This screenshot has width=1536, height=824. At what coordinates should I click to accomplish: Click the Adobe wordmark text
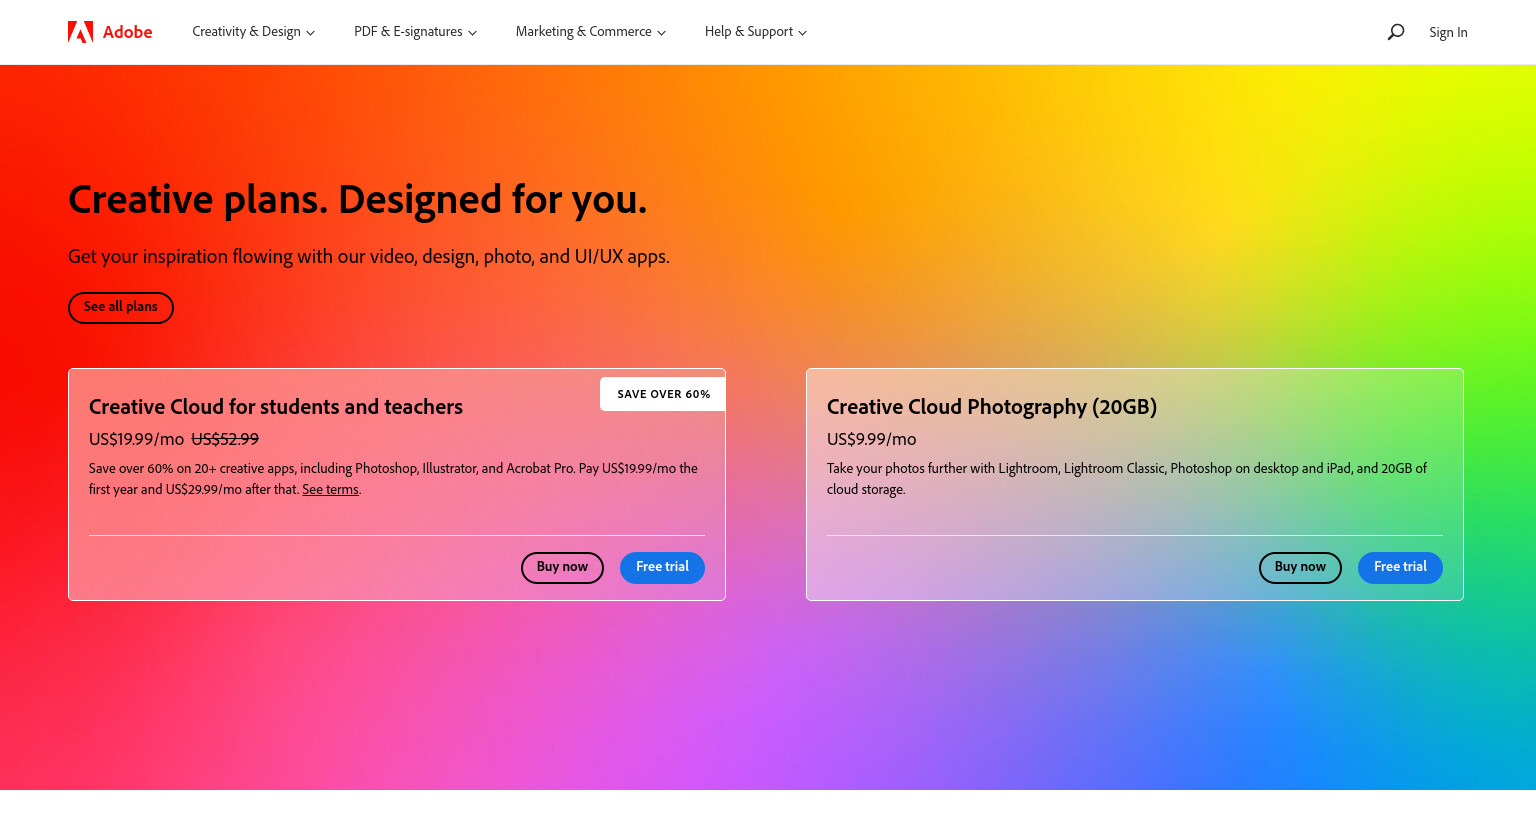click(x=127, y=32)
